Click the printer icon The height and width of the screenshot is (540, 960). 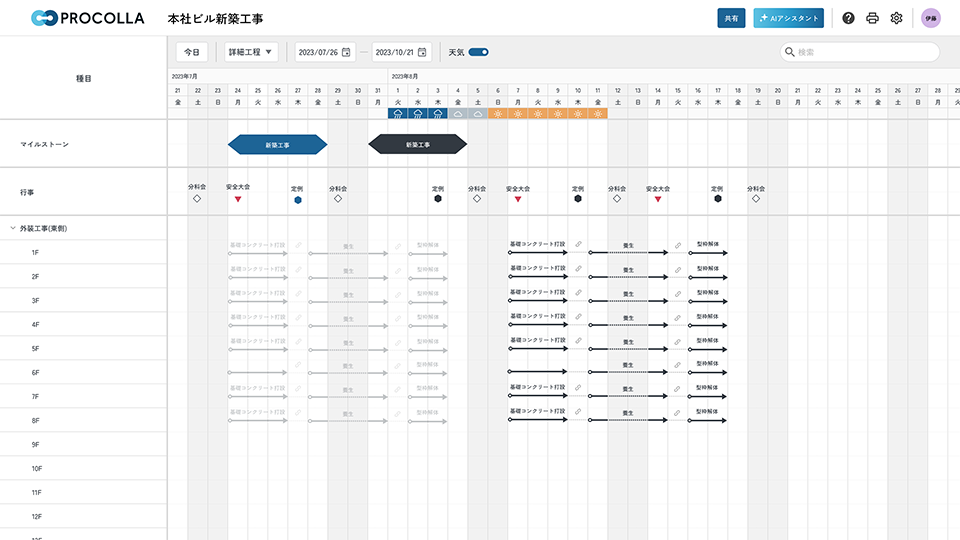(x=872, y=18)
